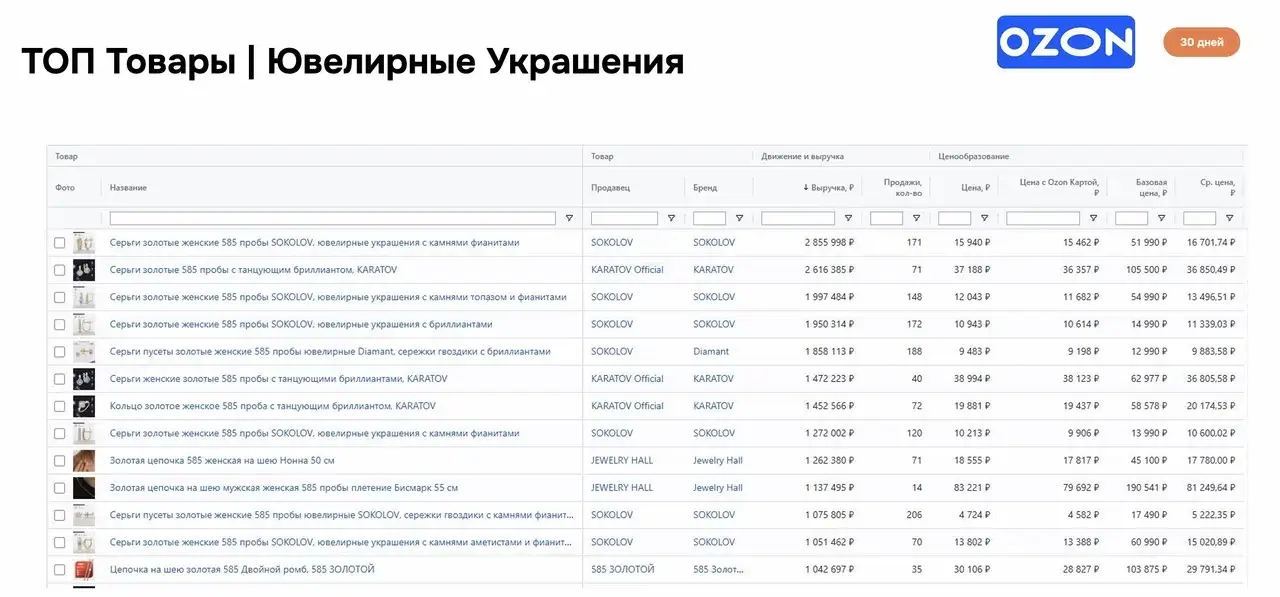Viewport: 1280px width, 597px height.
Task: Click the filter icon under Бренд column
Action: (739, 218)
